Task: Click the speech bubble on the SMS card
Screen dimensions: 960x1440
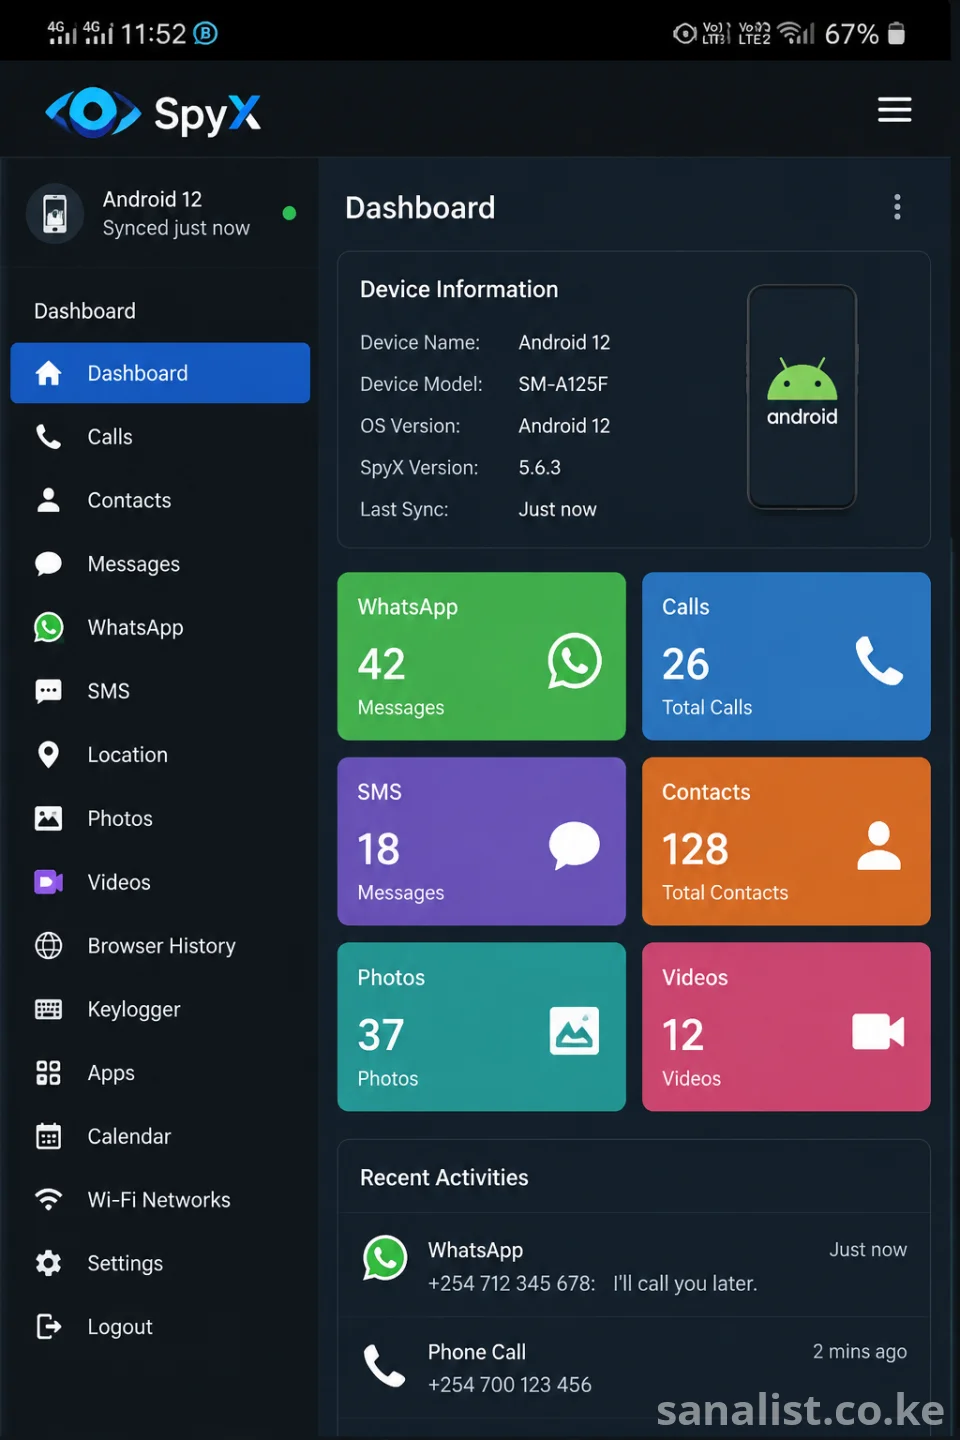Action: (x=574, y=846)
